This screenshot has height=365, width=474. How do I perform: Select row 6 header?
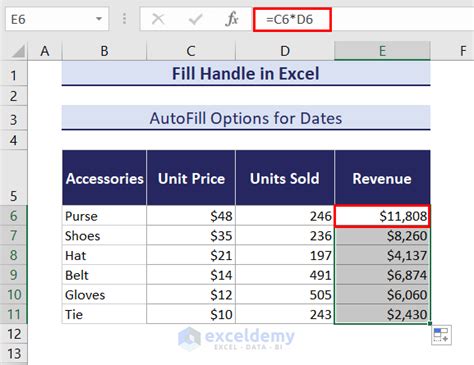click(x=13, y=216)
